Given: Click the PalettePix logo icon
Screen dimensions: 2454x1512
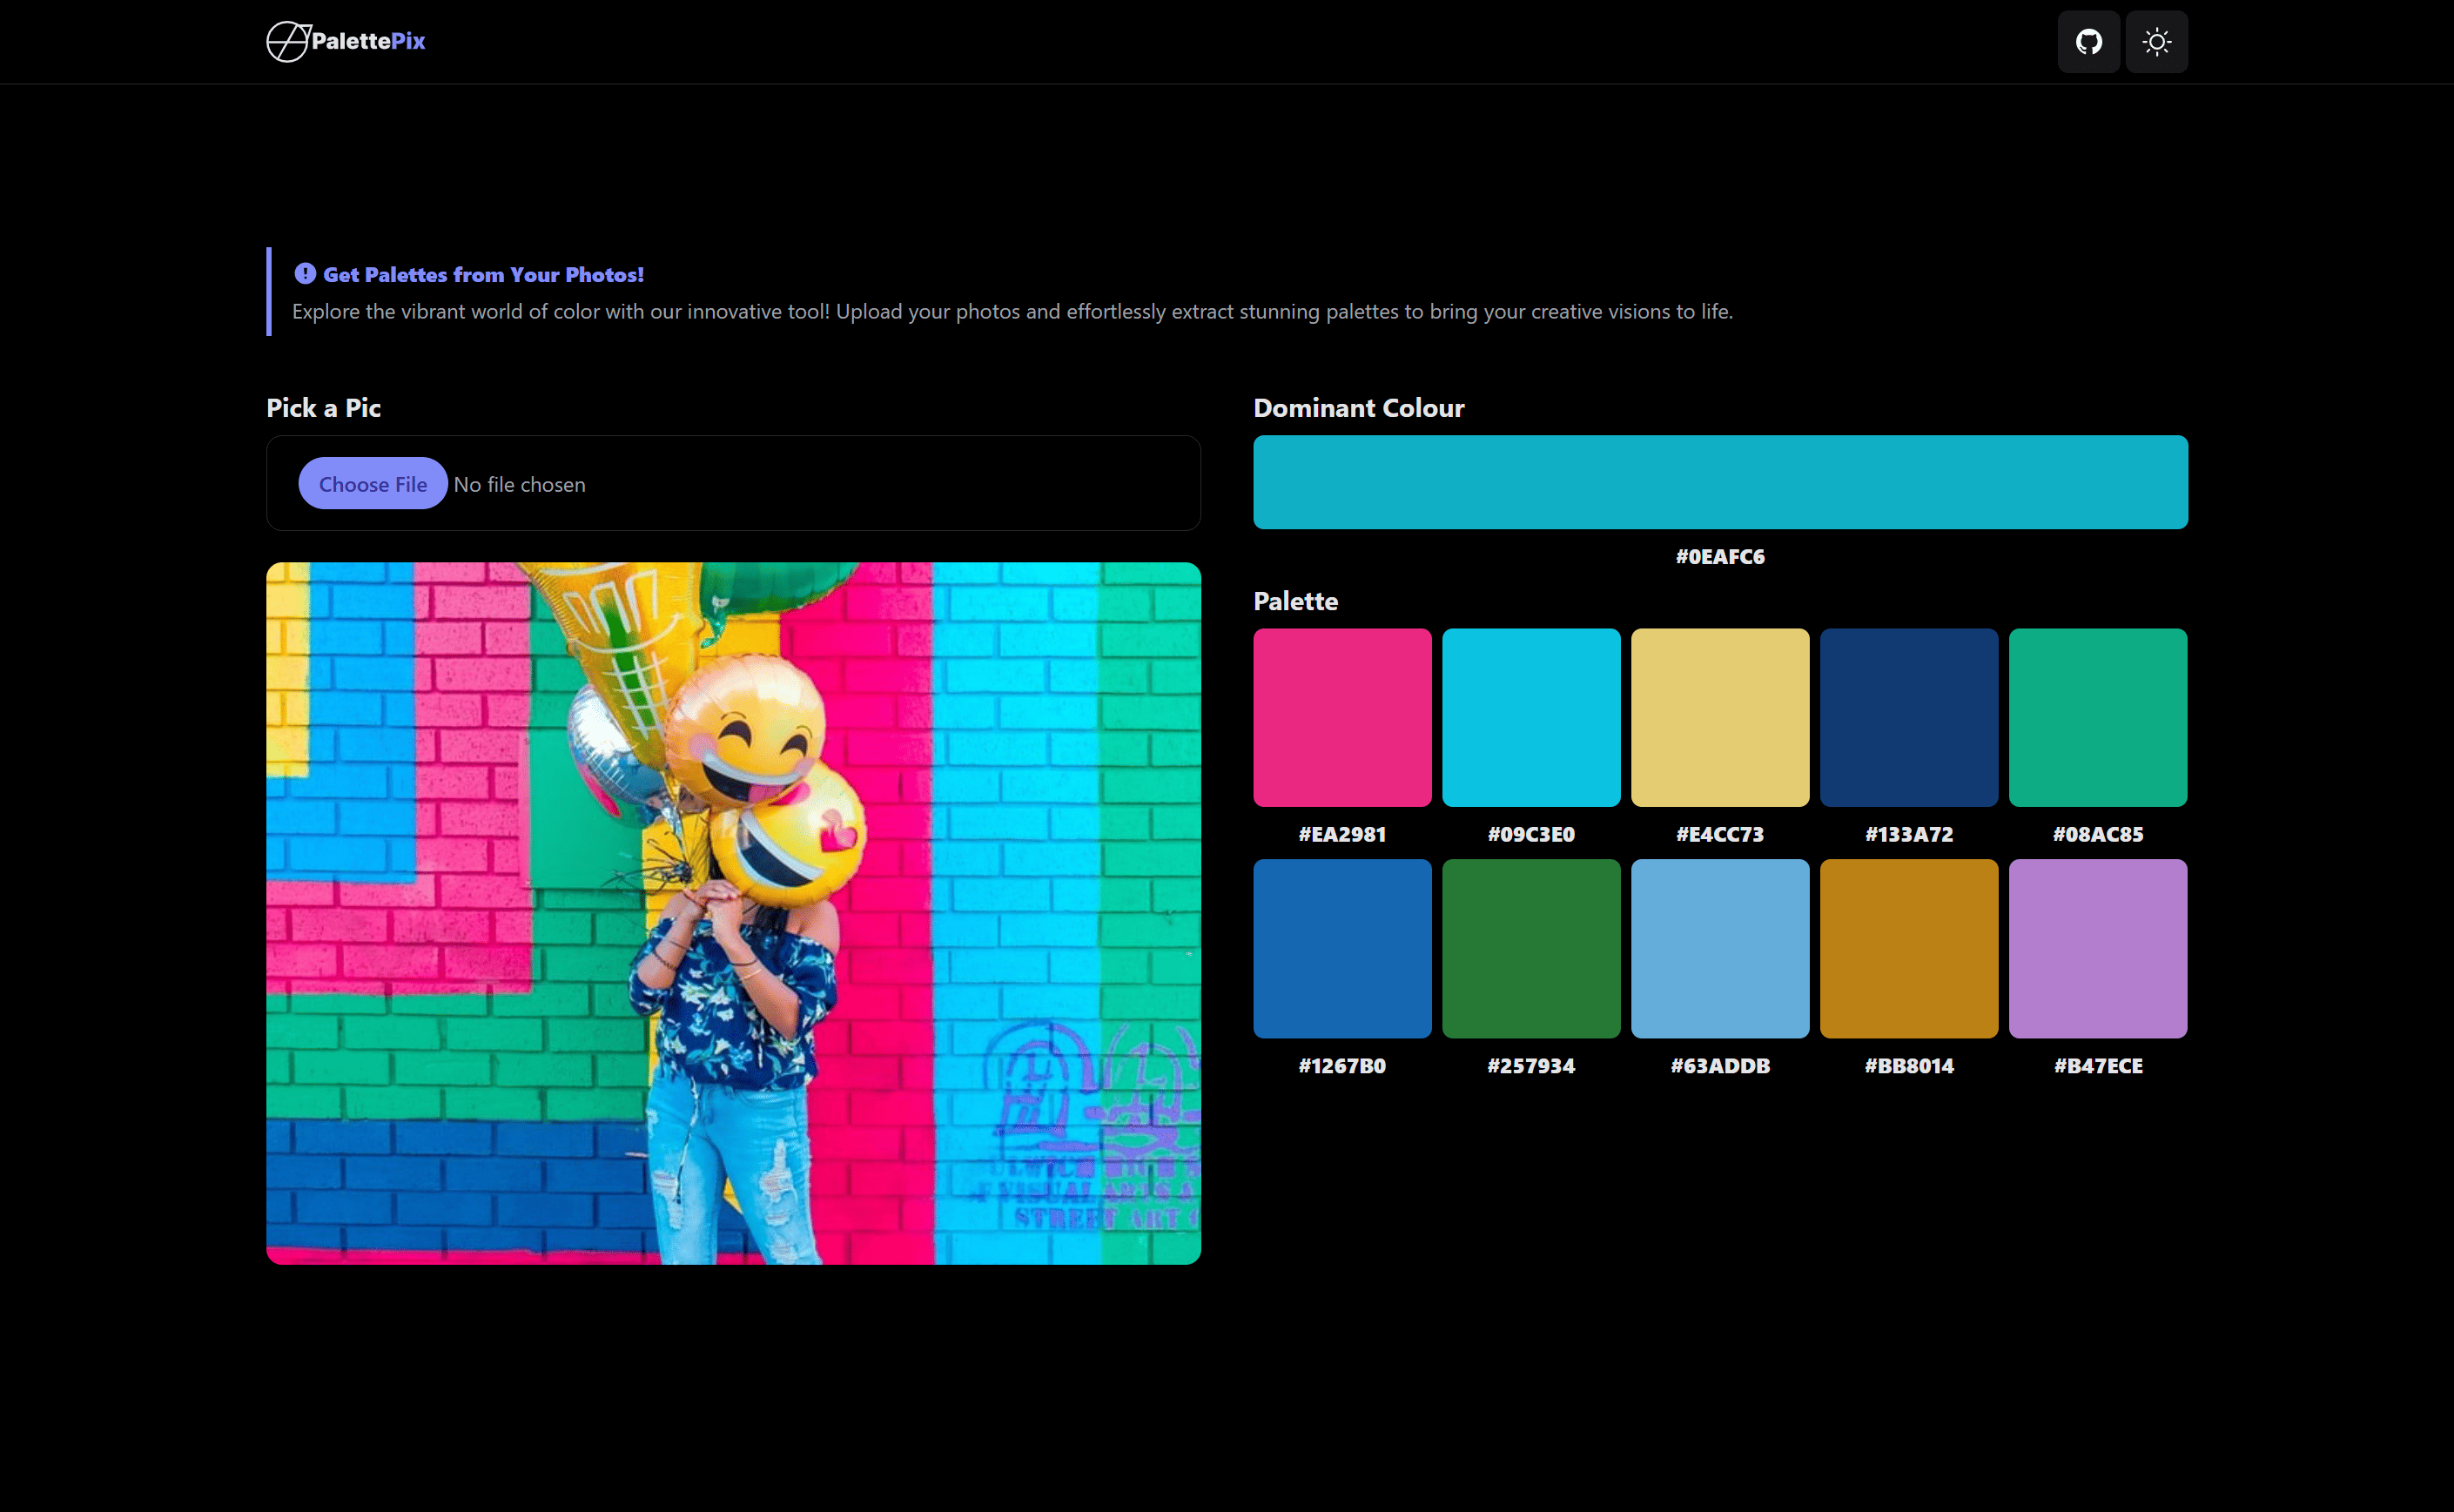Looking at the screenshot, I should pyautogui.click(x=288, y=41).
